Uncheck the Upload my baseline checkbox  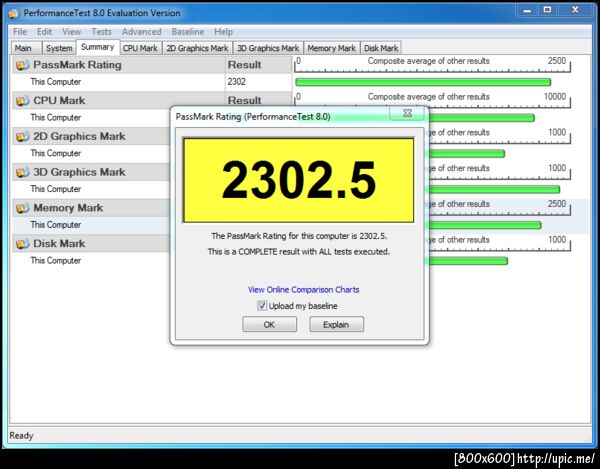coord(262,306)
